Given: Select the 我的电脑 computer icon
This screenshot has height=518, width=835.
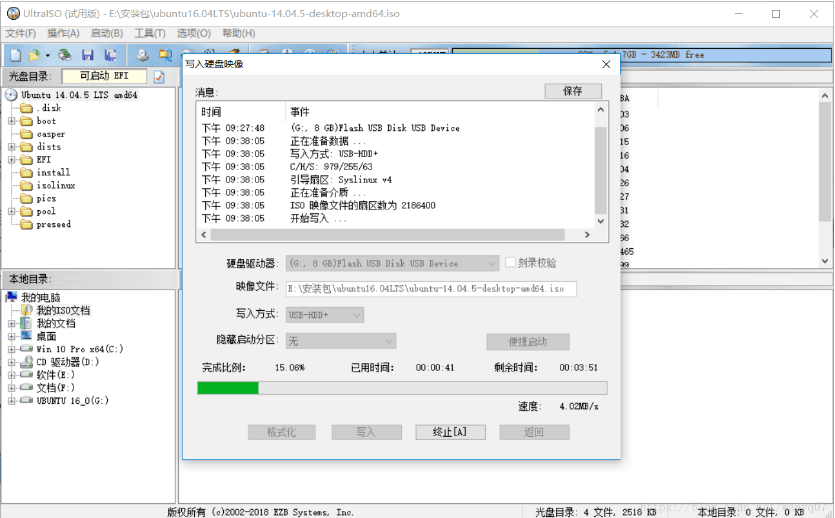Looking at the screenshot, I should tap(12, 297).
